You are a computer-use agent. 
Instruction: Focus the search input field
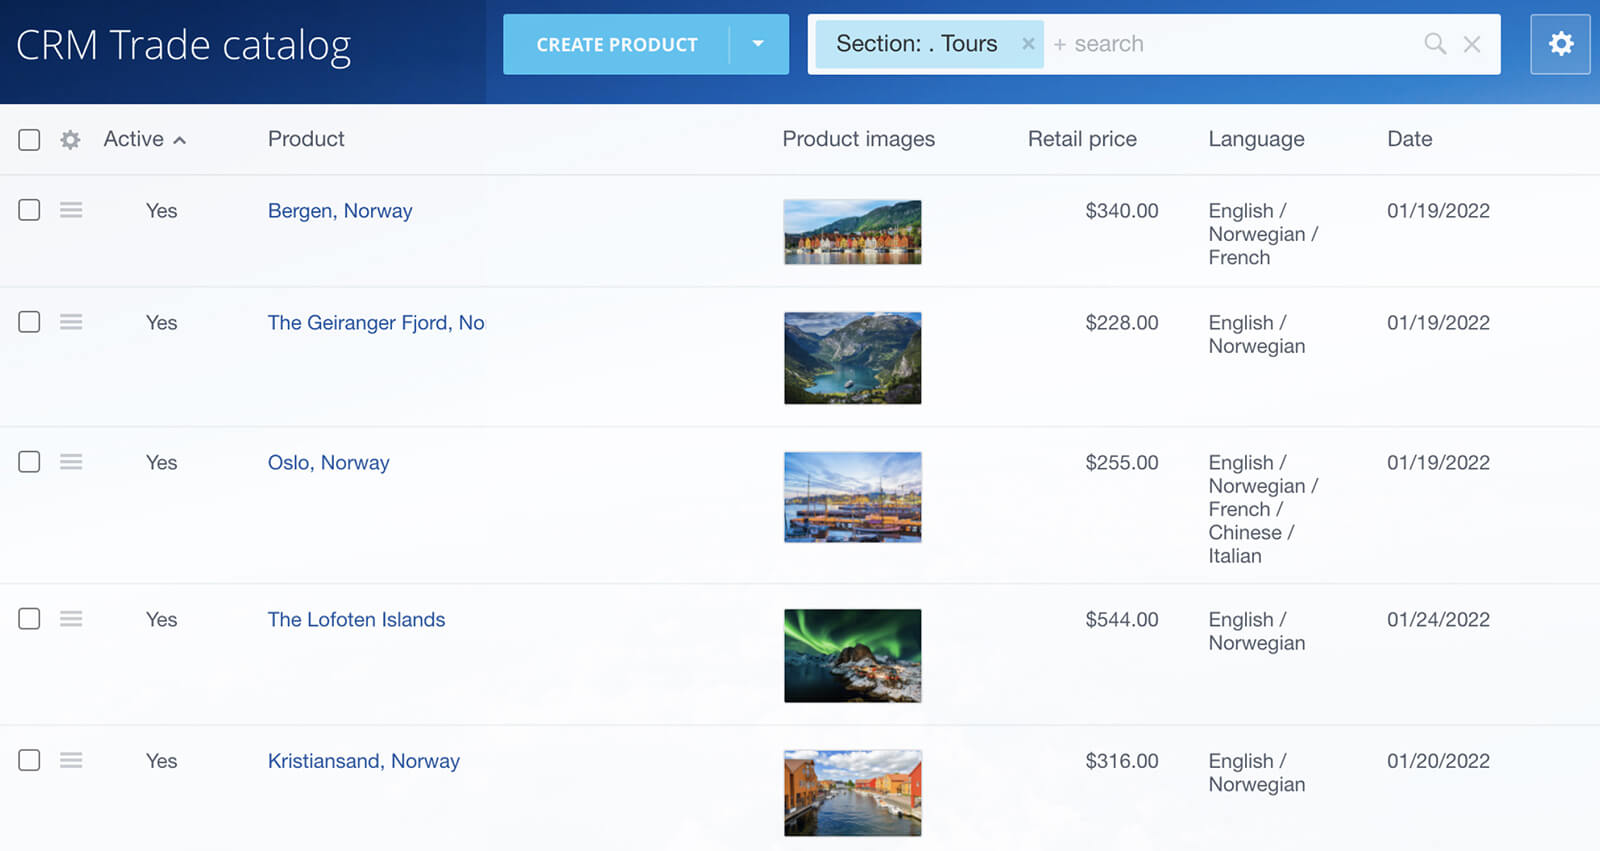tap(1230, 44)
